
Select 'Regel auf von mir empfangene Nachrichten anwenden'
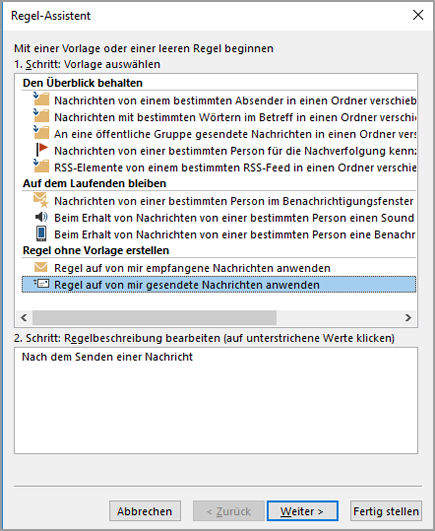[192, 268]
